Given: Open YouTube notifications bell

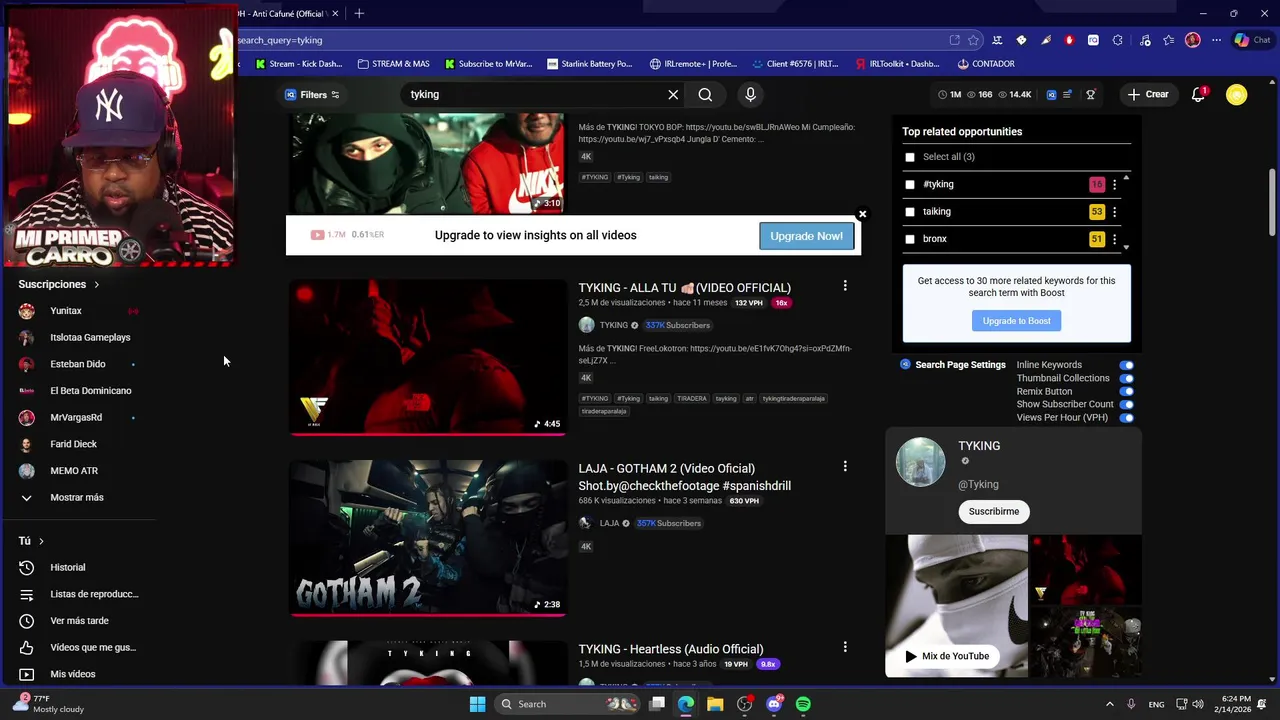Looking at the screenshot, I should click(1199, 94).
